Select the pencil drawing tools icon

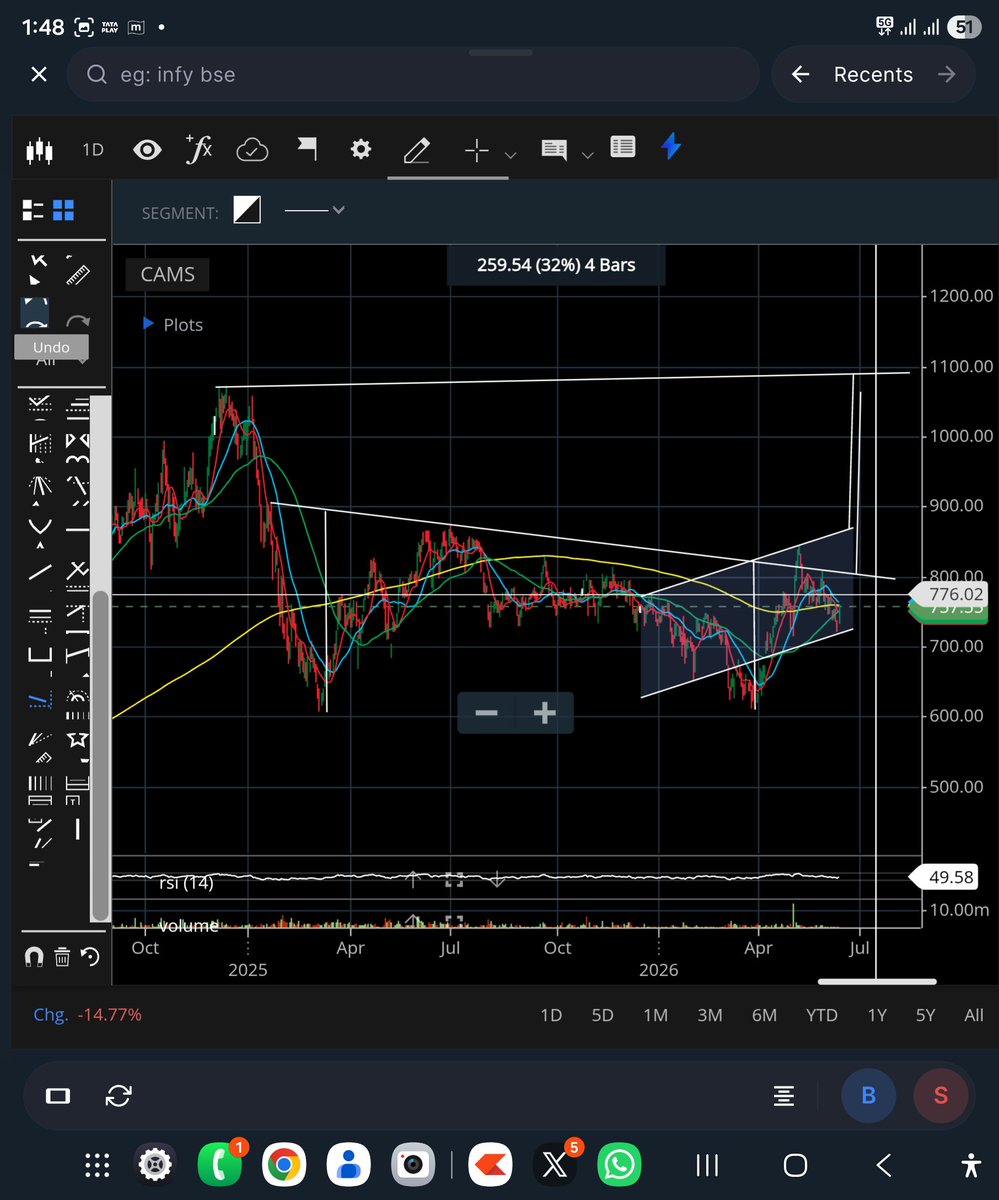click(416, 150)
